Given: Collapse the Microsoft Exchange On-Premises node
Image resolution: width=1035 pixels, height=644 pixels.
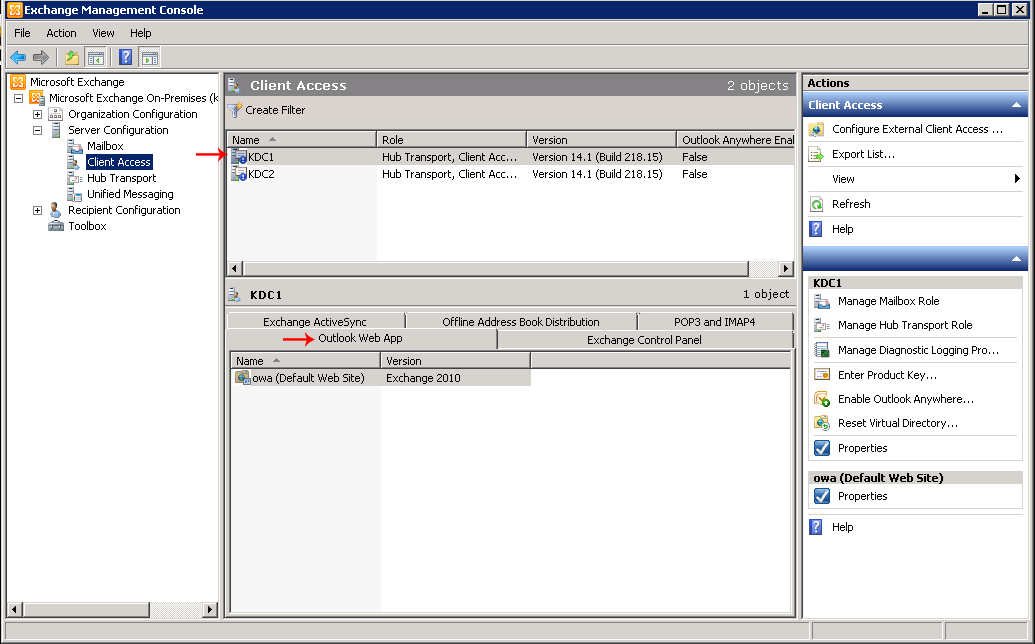Looking at the screenshot, I should [18, 98].
